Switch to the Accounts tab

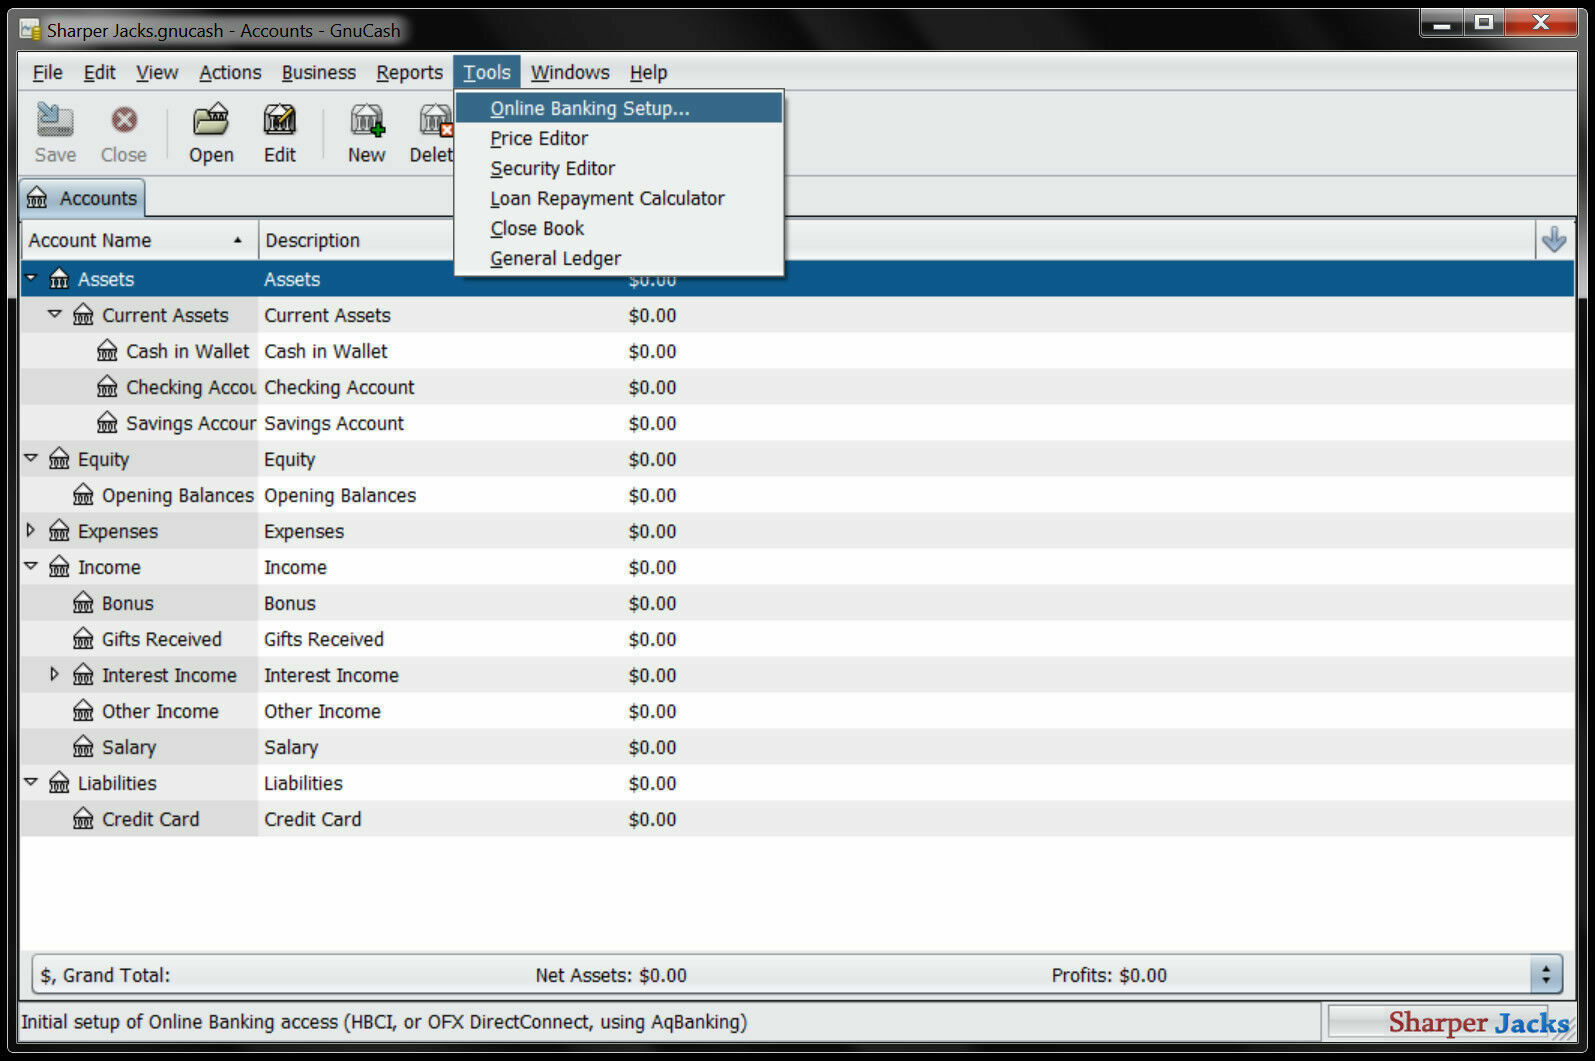(x=83, y=198)
